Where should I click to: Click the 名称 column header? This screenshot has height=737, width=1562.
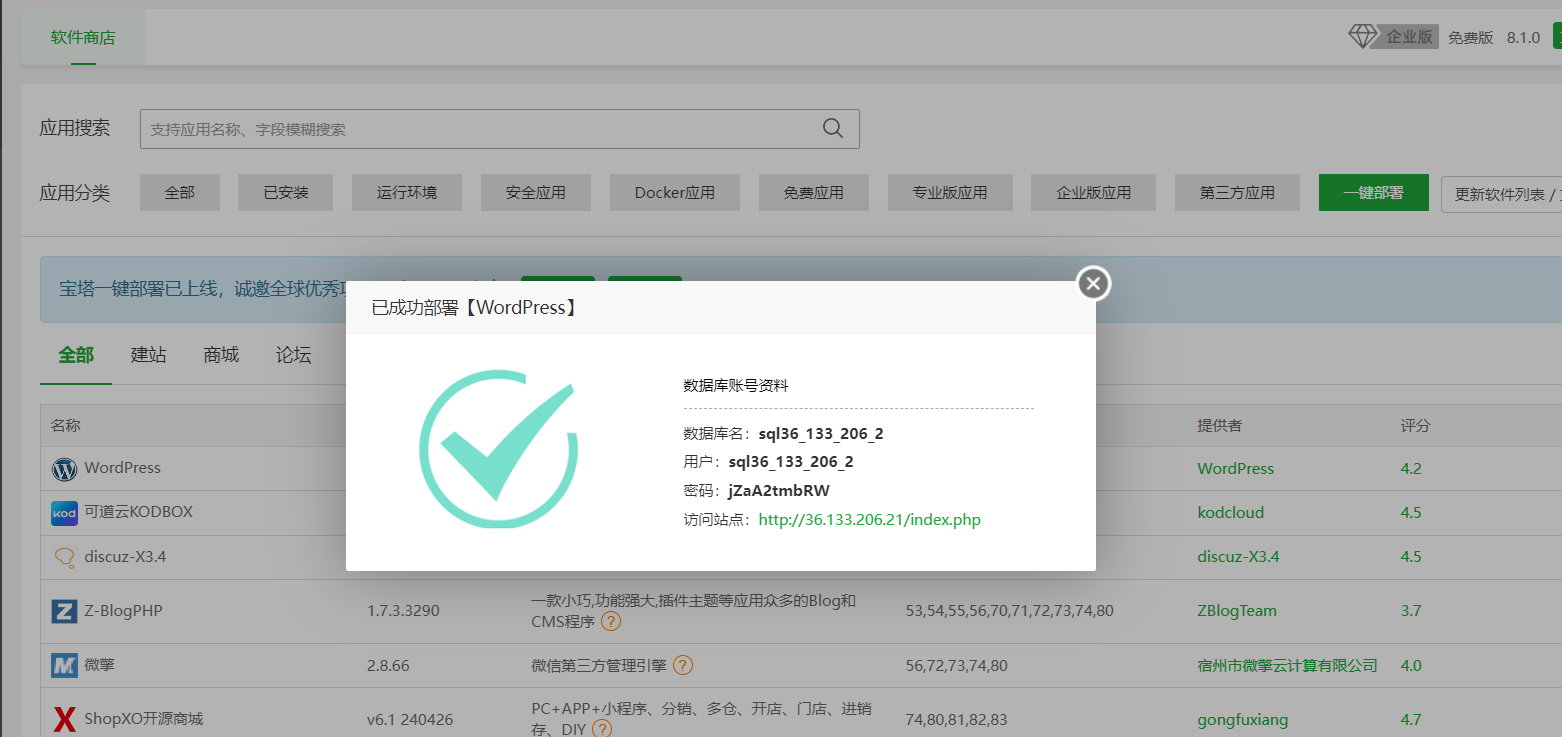[x=66, y=425]
